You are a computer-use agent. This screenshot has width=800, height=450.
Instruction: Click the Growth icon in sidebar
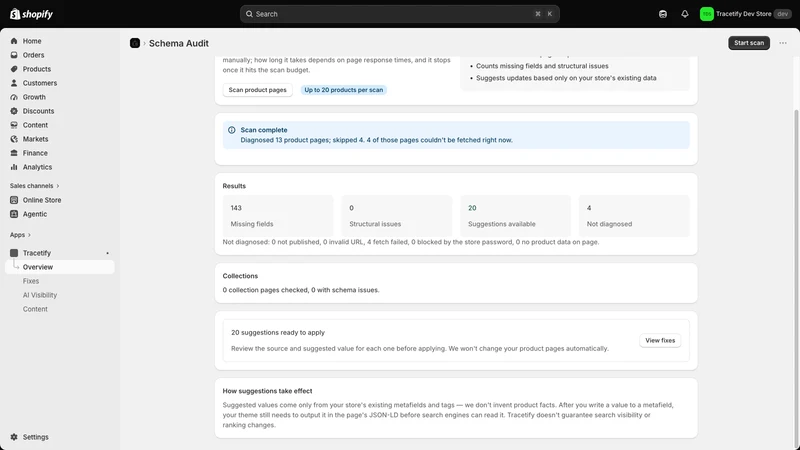point(14,97)
